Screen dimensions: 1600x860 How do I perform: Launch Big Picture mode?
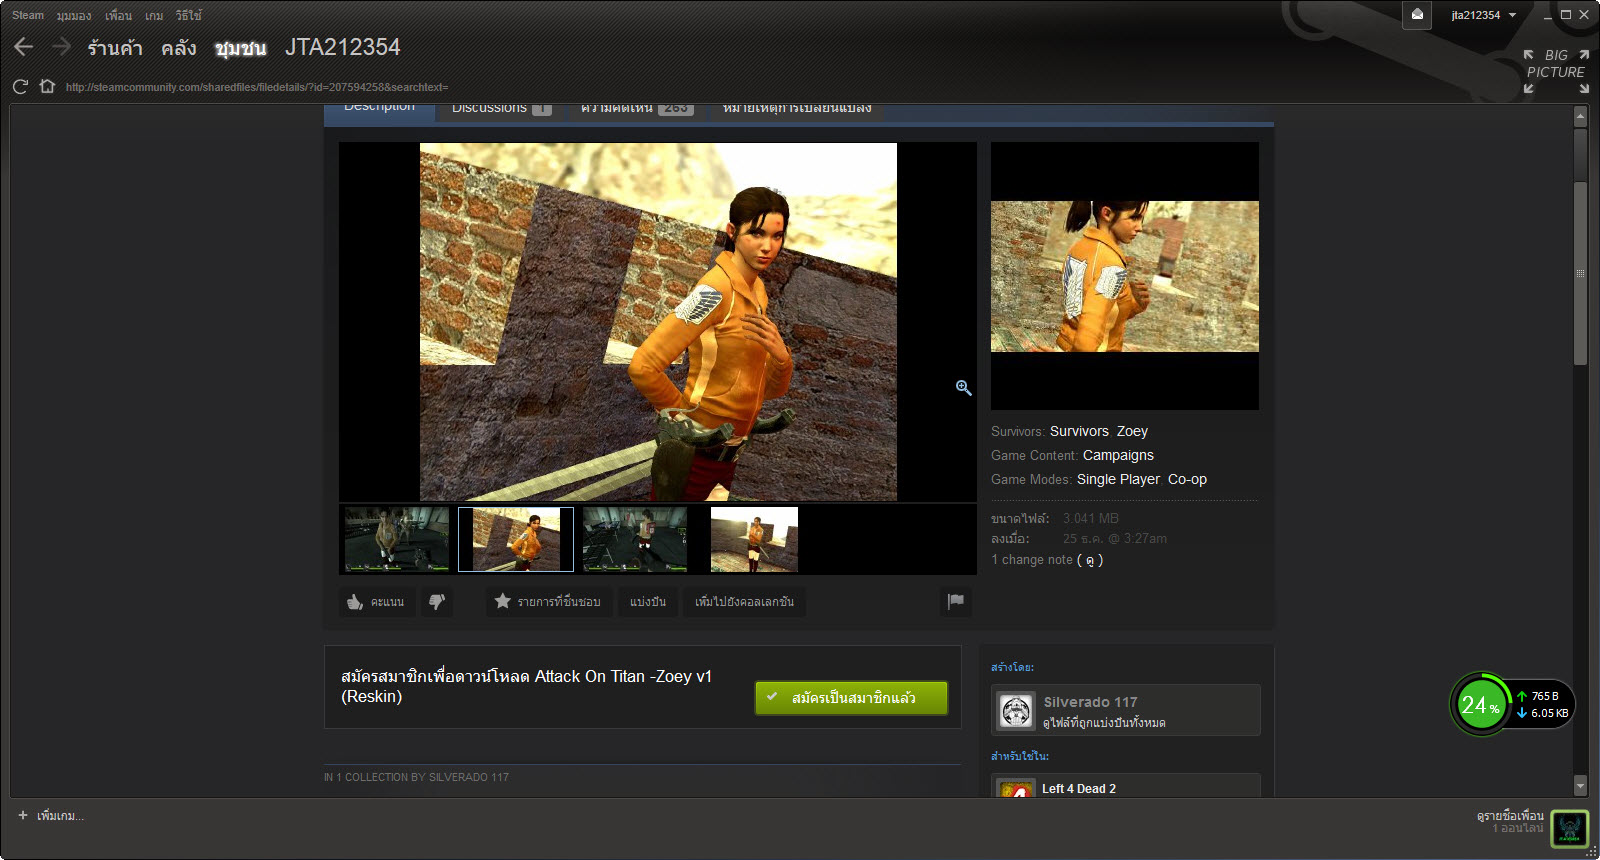1556,71
